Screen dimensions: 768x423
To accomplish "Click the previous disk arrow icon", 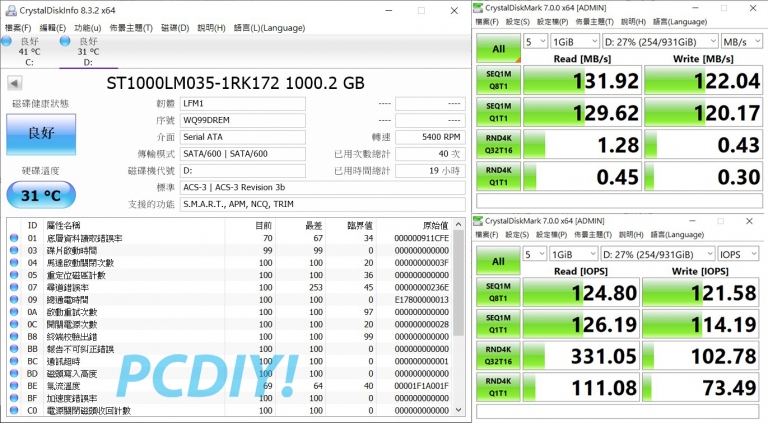I will tap(15, 83).
